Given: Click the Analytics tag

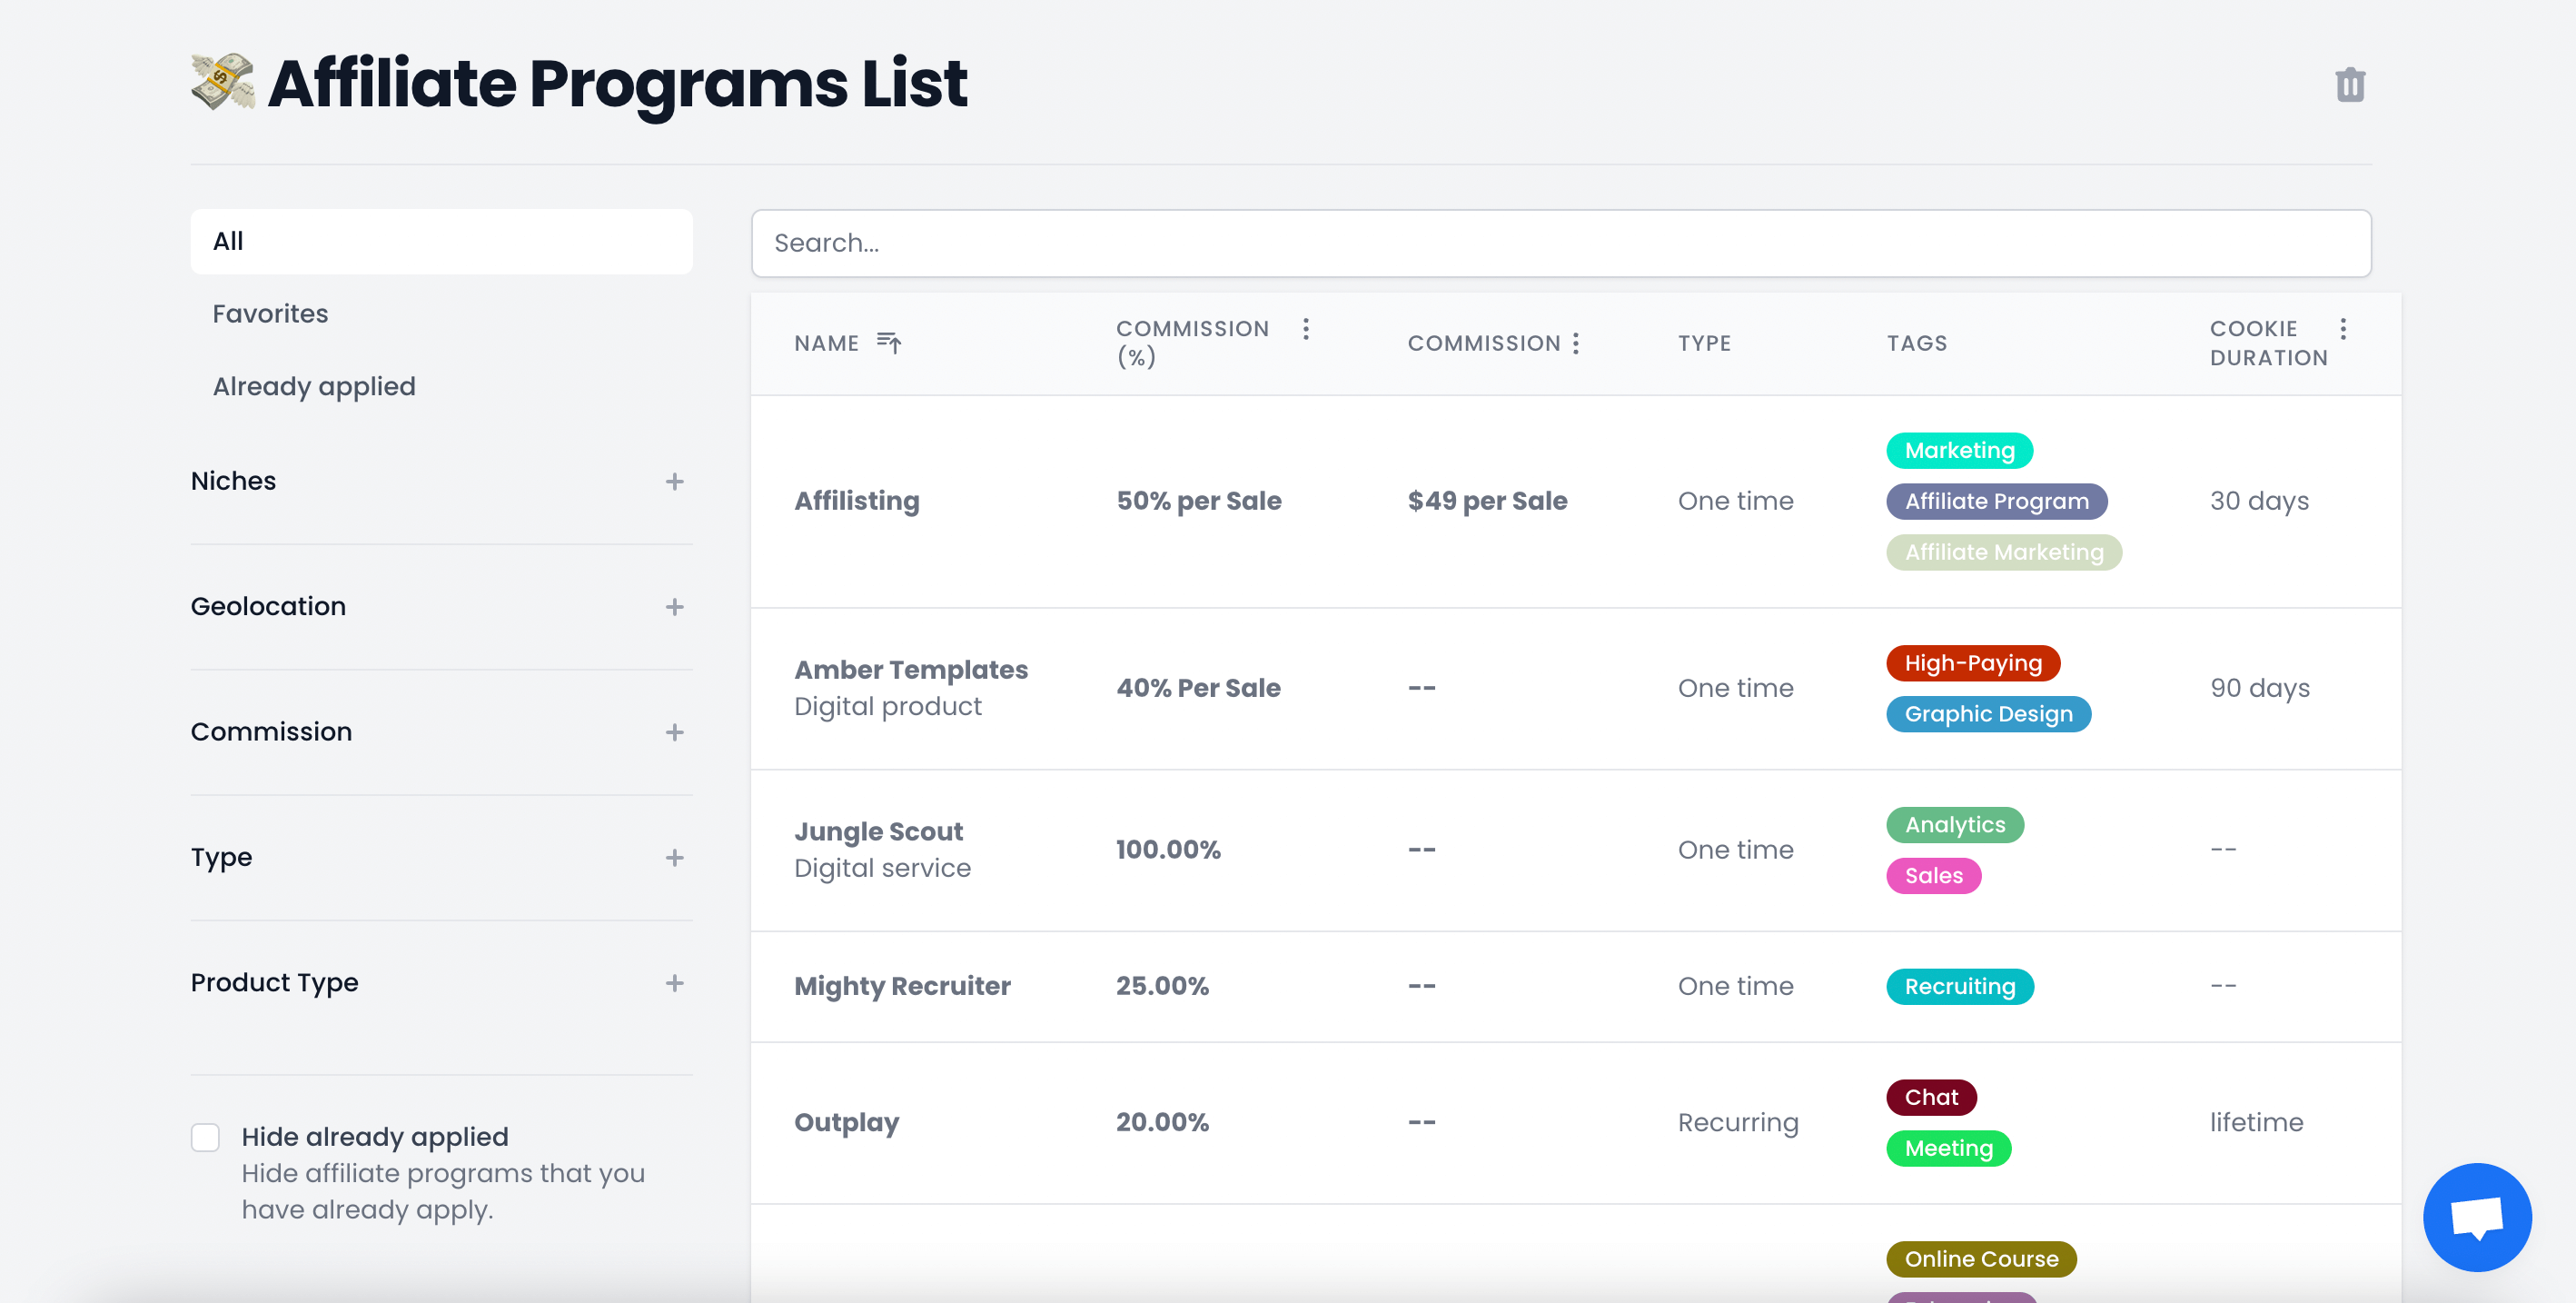Looking at the screenshot, I should 1954,825.
